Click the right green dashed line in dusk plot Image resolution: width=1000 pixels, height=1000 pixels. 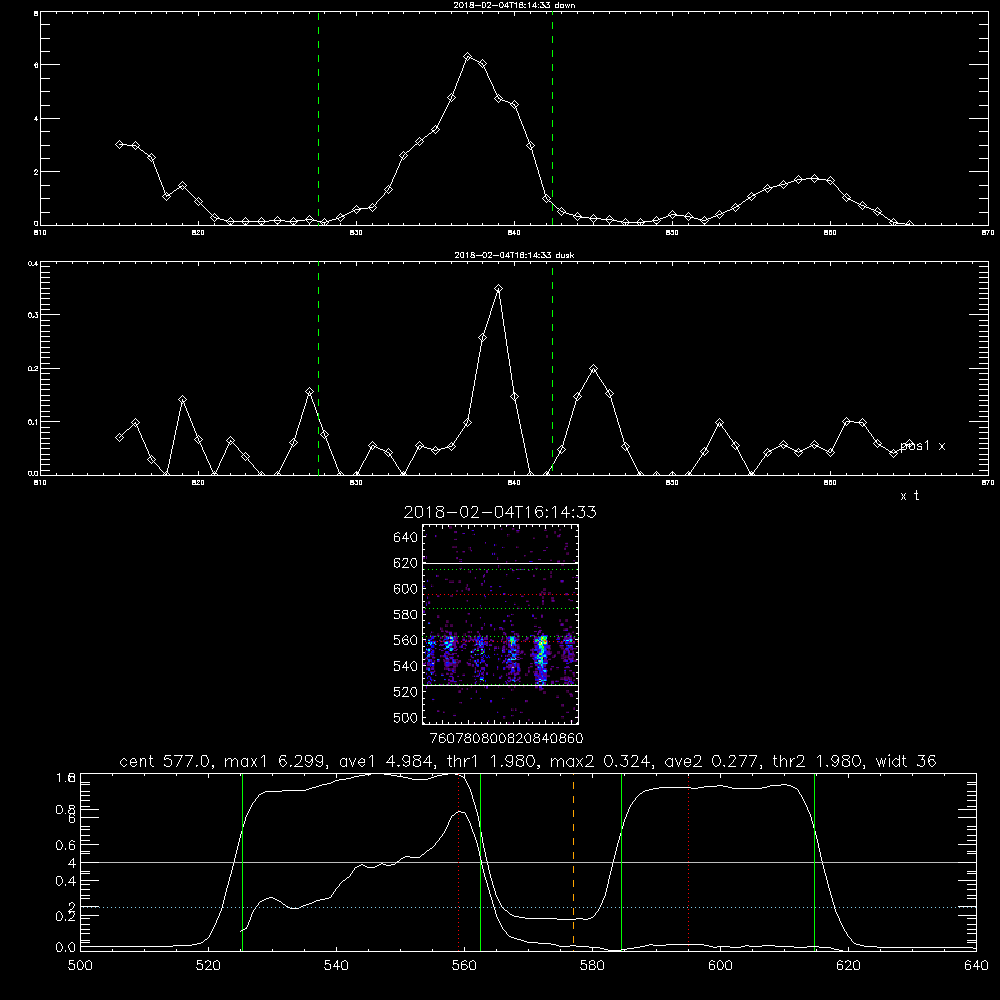tap(552, 368)
